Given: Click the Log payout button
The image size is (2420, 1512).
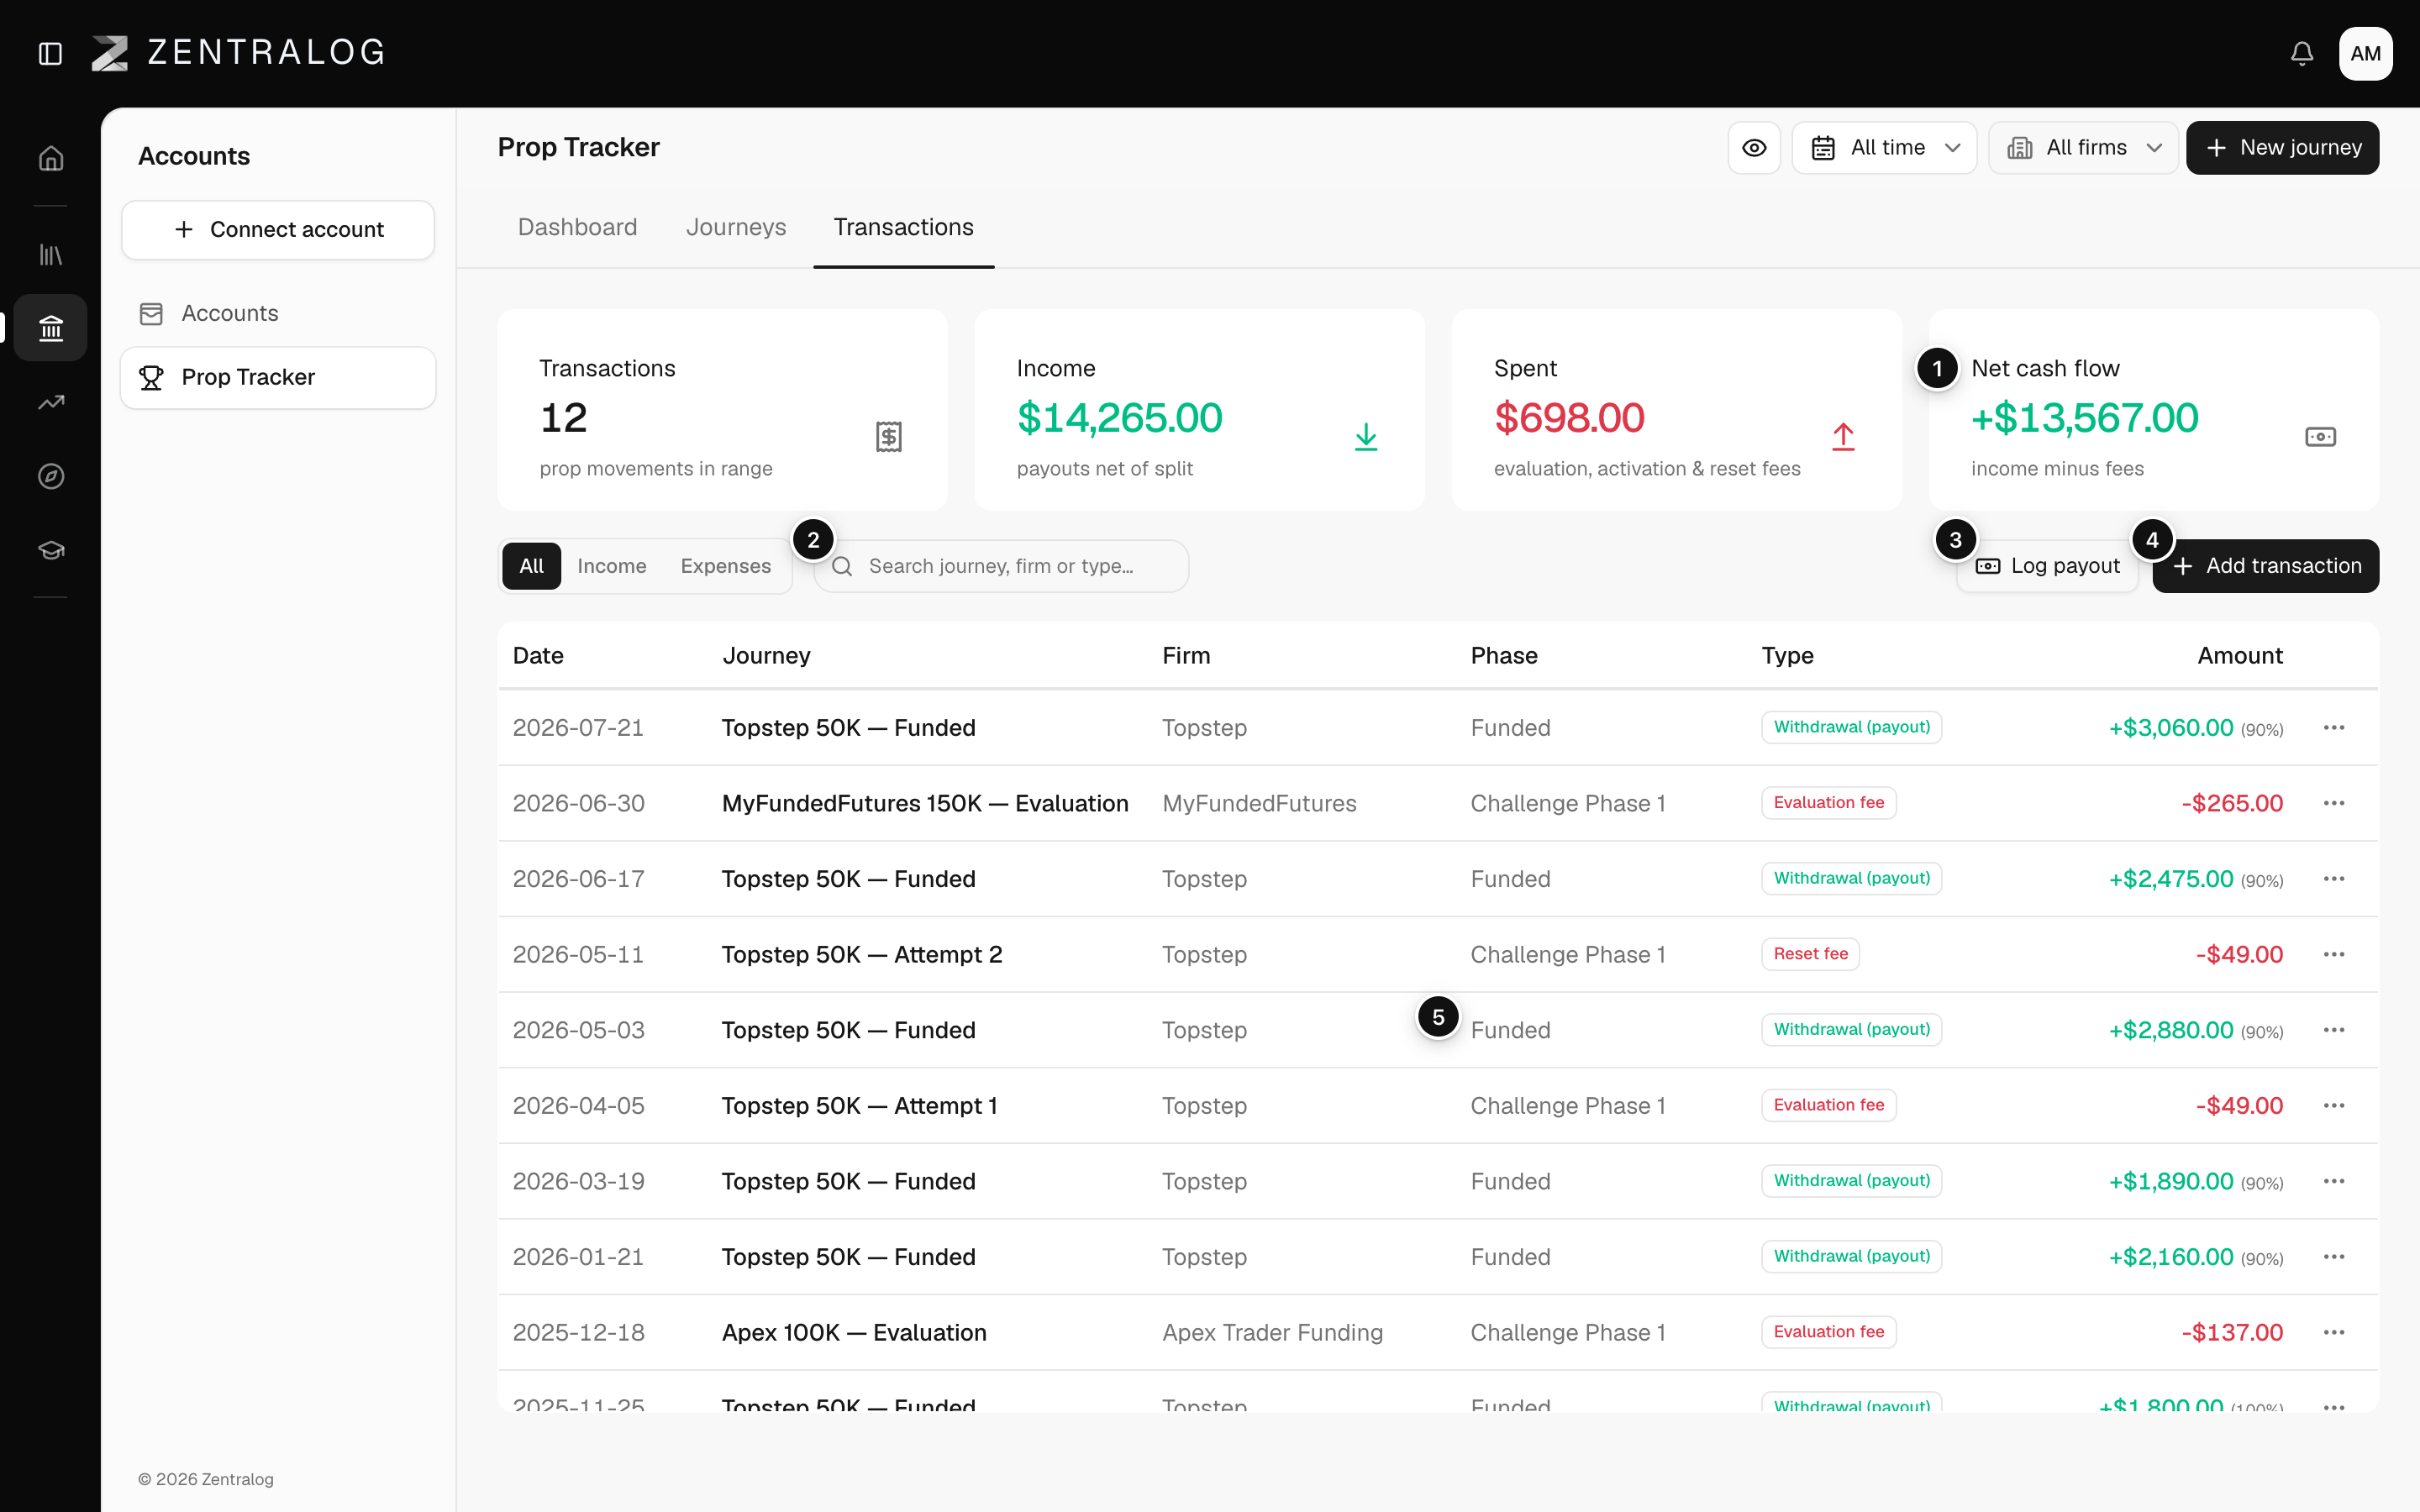Looking at the screenshot, I should tap(2047, 566).
